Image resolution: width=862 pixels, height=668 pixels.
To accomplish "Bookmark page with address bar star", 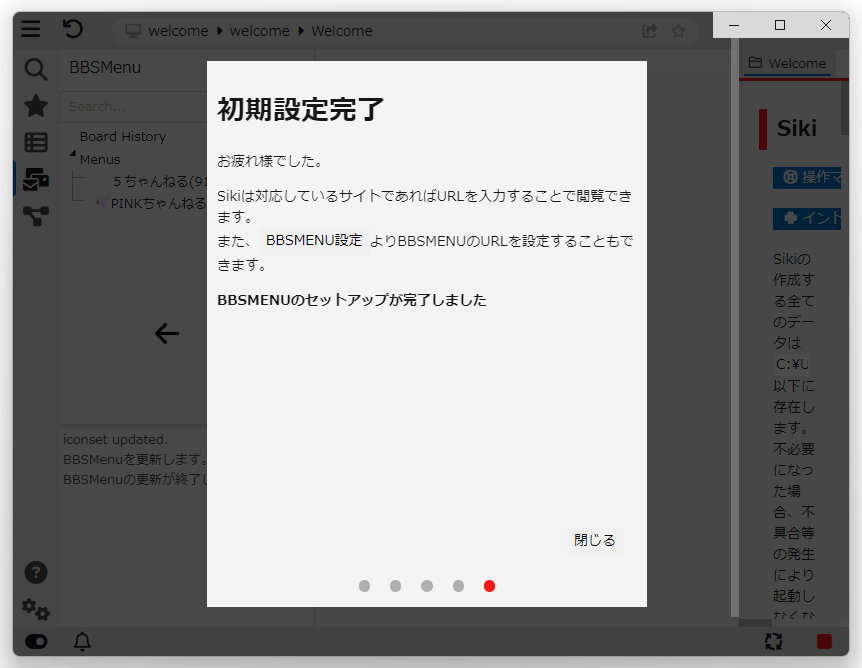I will tap(678, 31).
